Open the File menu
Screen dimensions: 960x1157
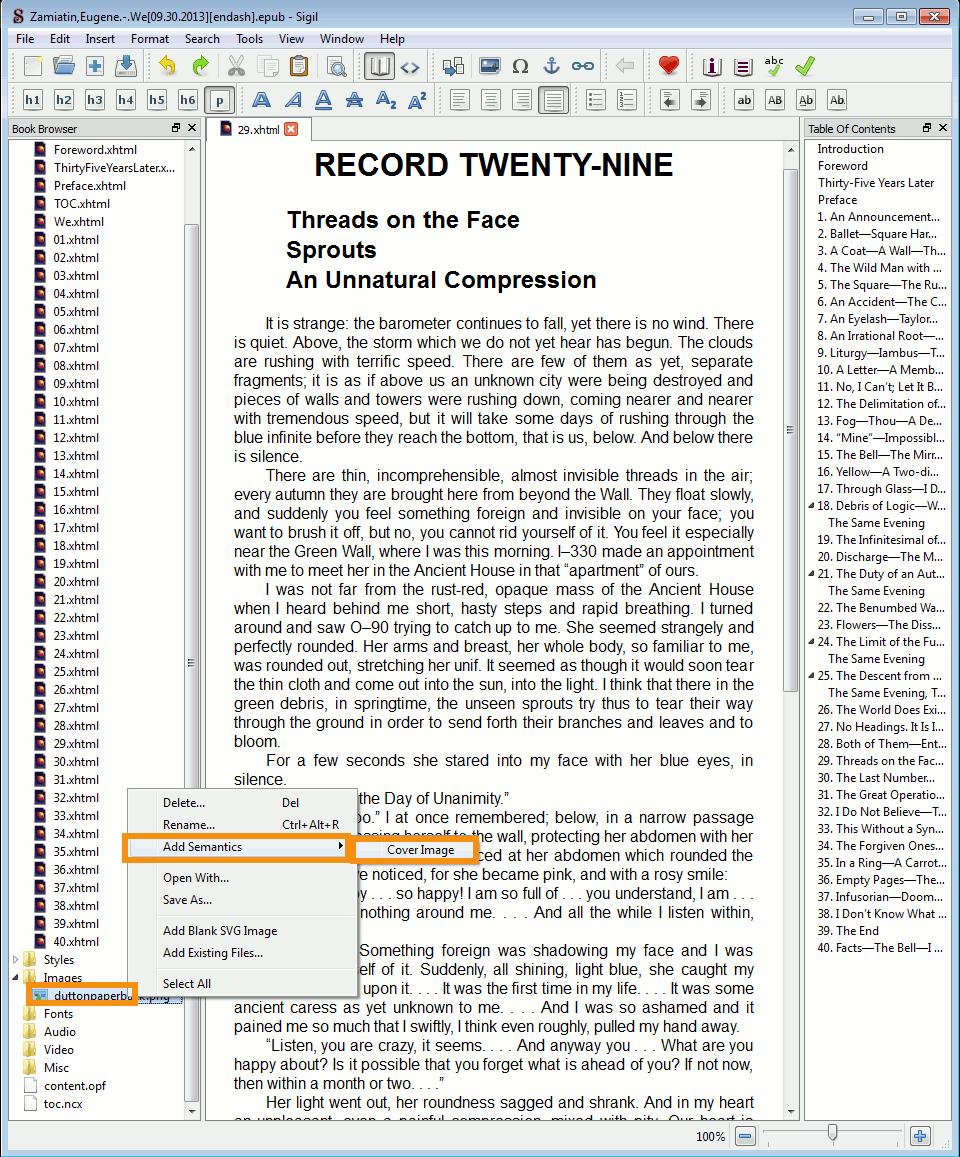pos(24,38)
